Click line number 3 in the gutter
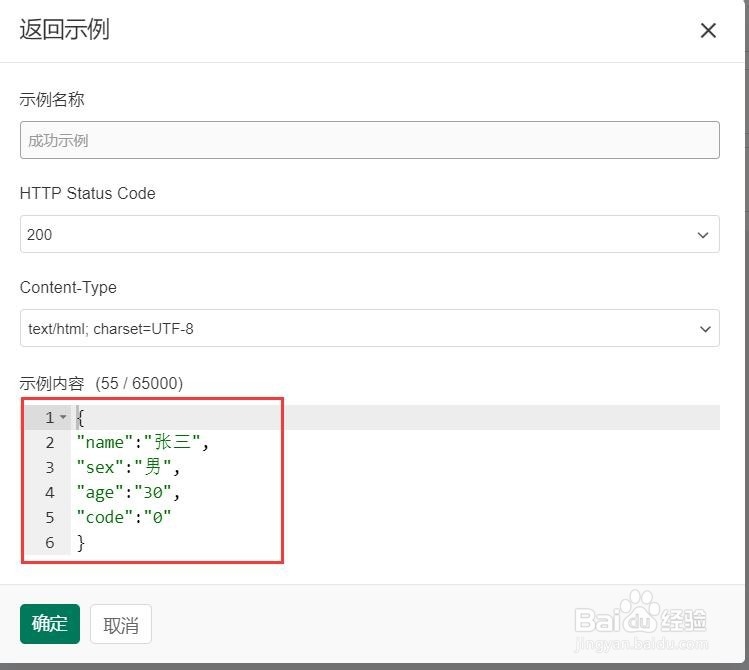Screen dimensions: 749x670 [x=50, y=468]
